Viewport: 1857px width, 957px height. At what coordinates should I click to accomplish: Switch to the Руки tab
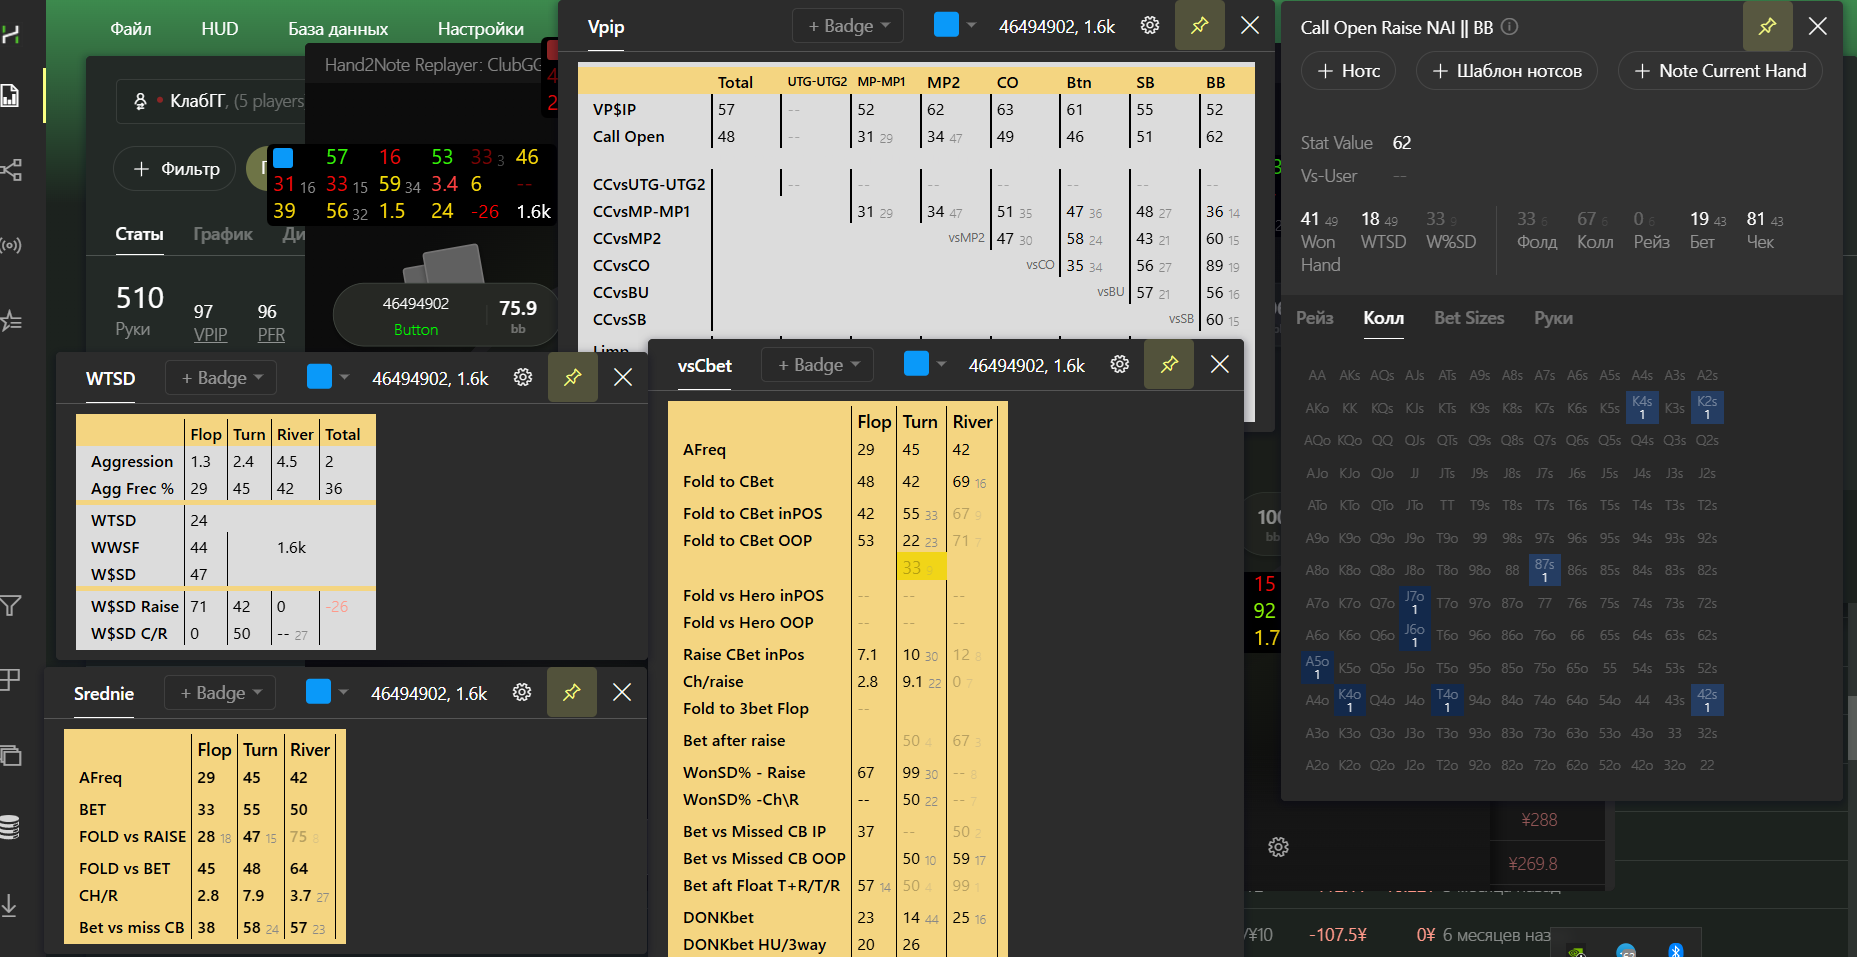[1553, 318]
